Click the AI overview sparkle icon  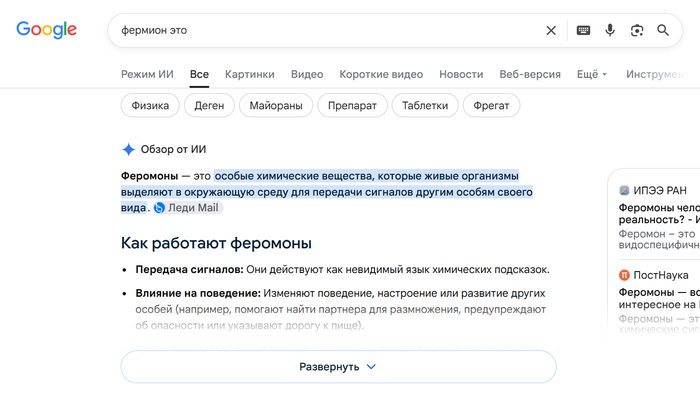(x=128, y=149)
